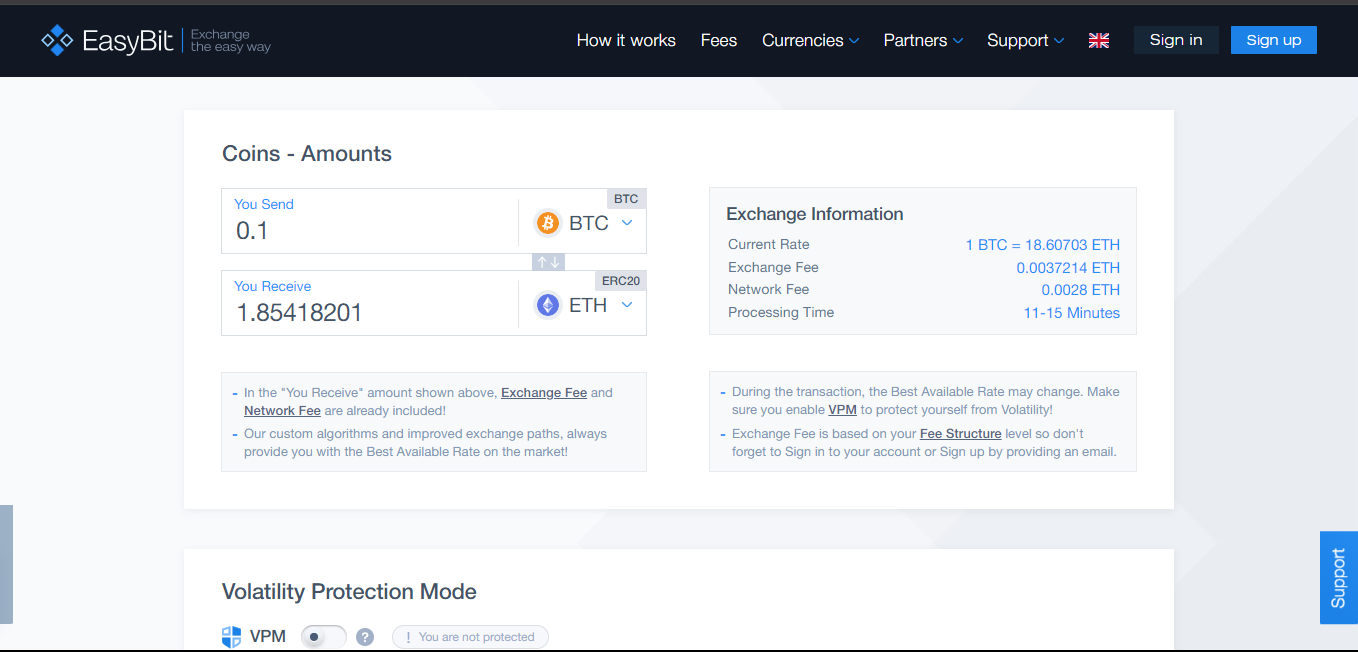Click the VPM shield icon
Viewport: 1358px width, 652px height.
coord(232,636)
